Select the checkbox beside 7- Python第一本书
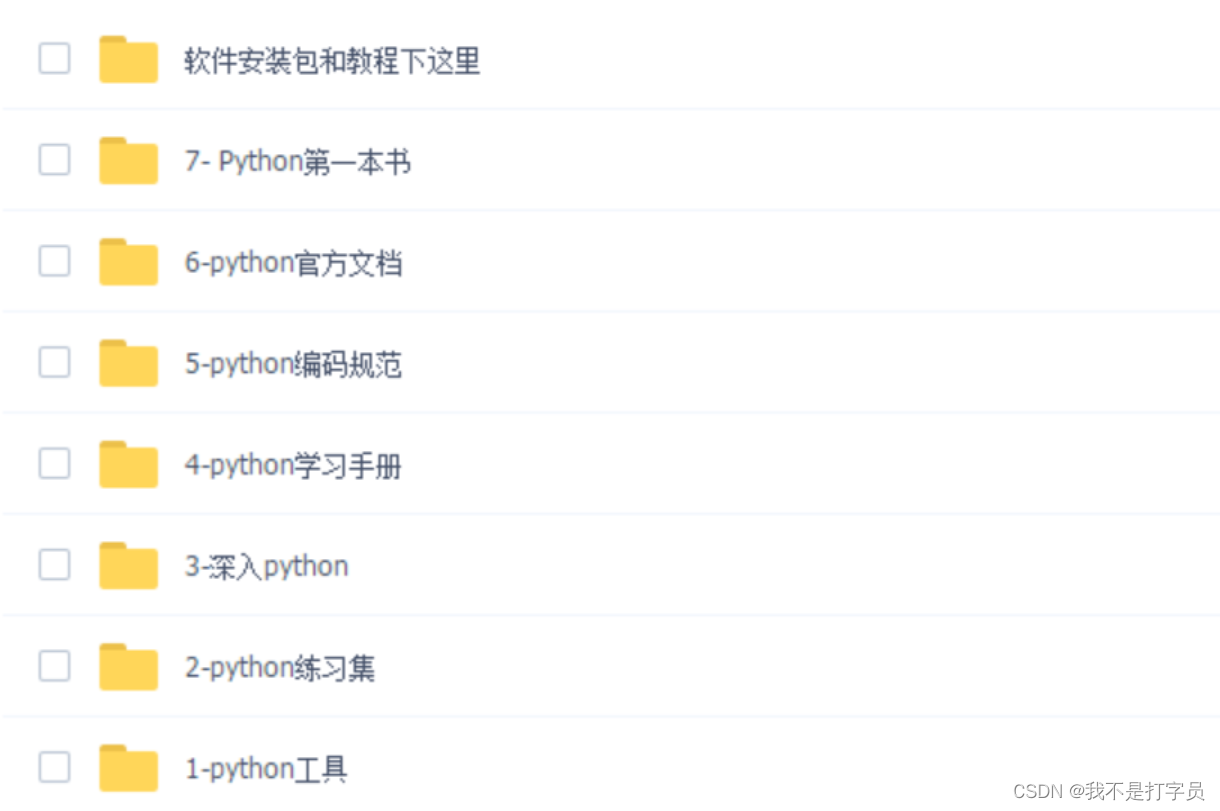1220x811 pixels. 54,159
